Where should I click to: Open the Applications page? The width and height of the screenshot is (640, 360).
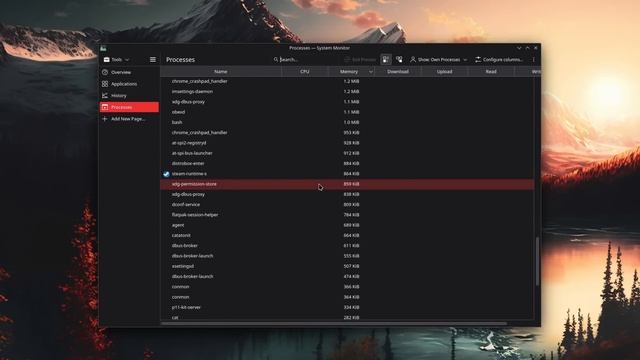(x=129, y=84)
